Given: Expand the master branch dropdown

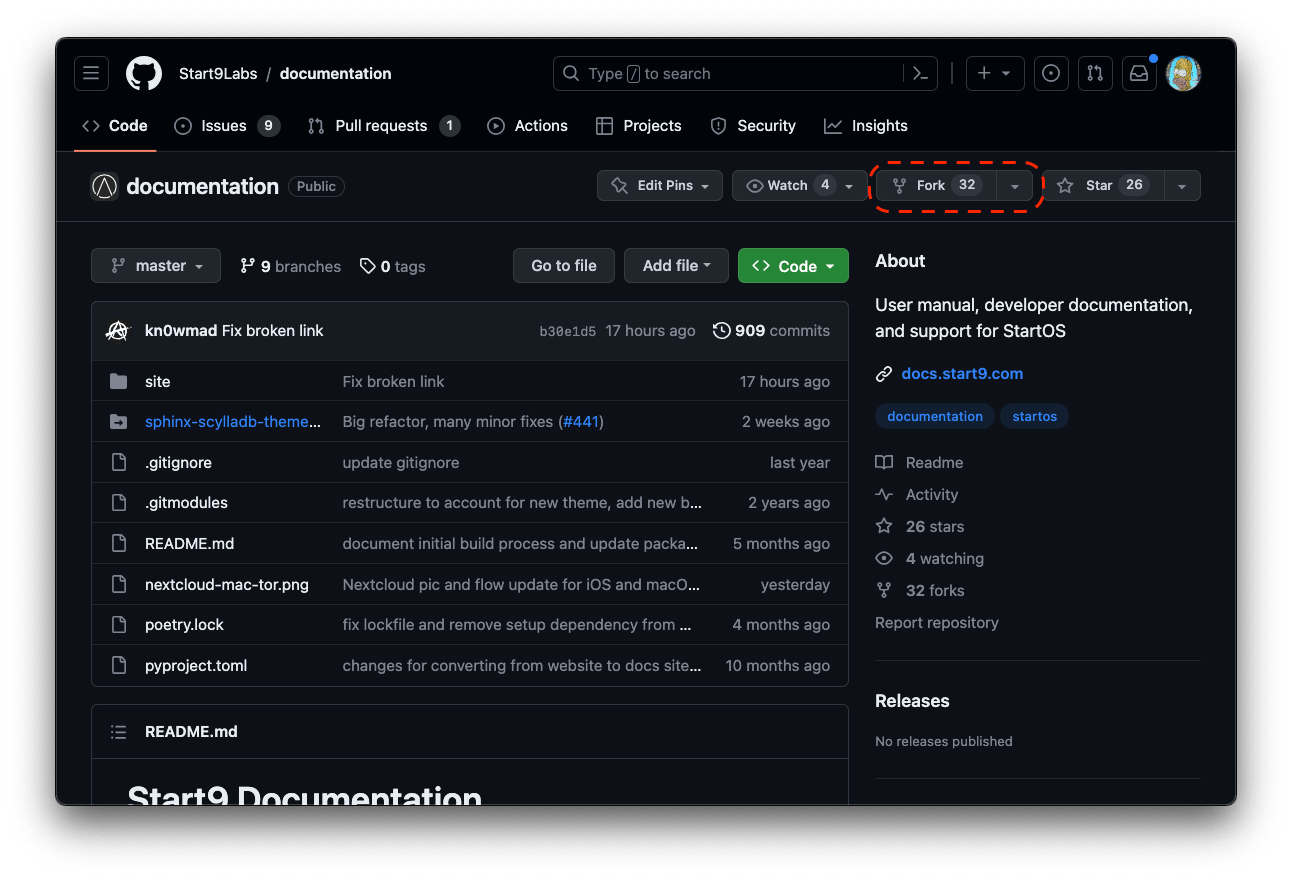Looking at the screenshot, I should click(x=156, y=266).
